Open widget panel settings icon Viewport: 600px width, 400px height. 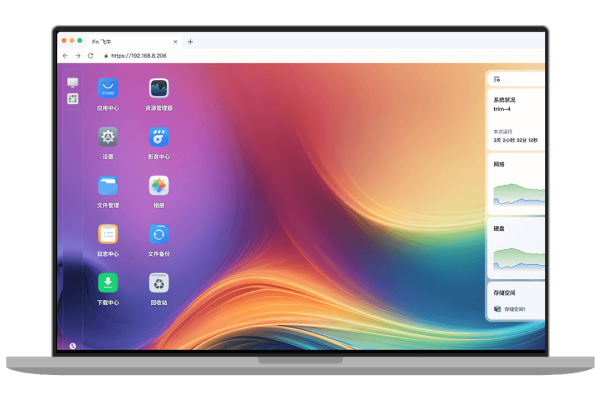point(497,78)
